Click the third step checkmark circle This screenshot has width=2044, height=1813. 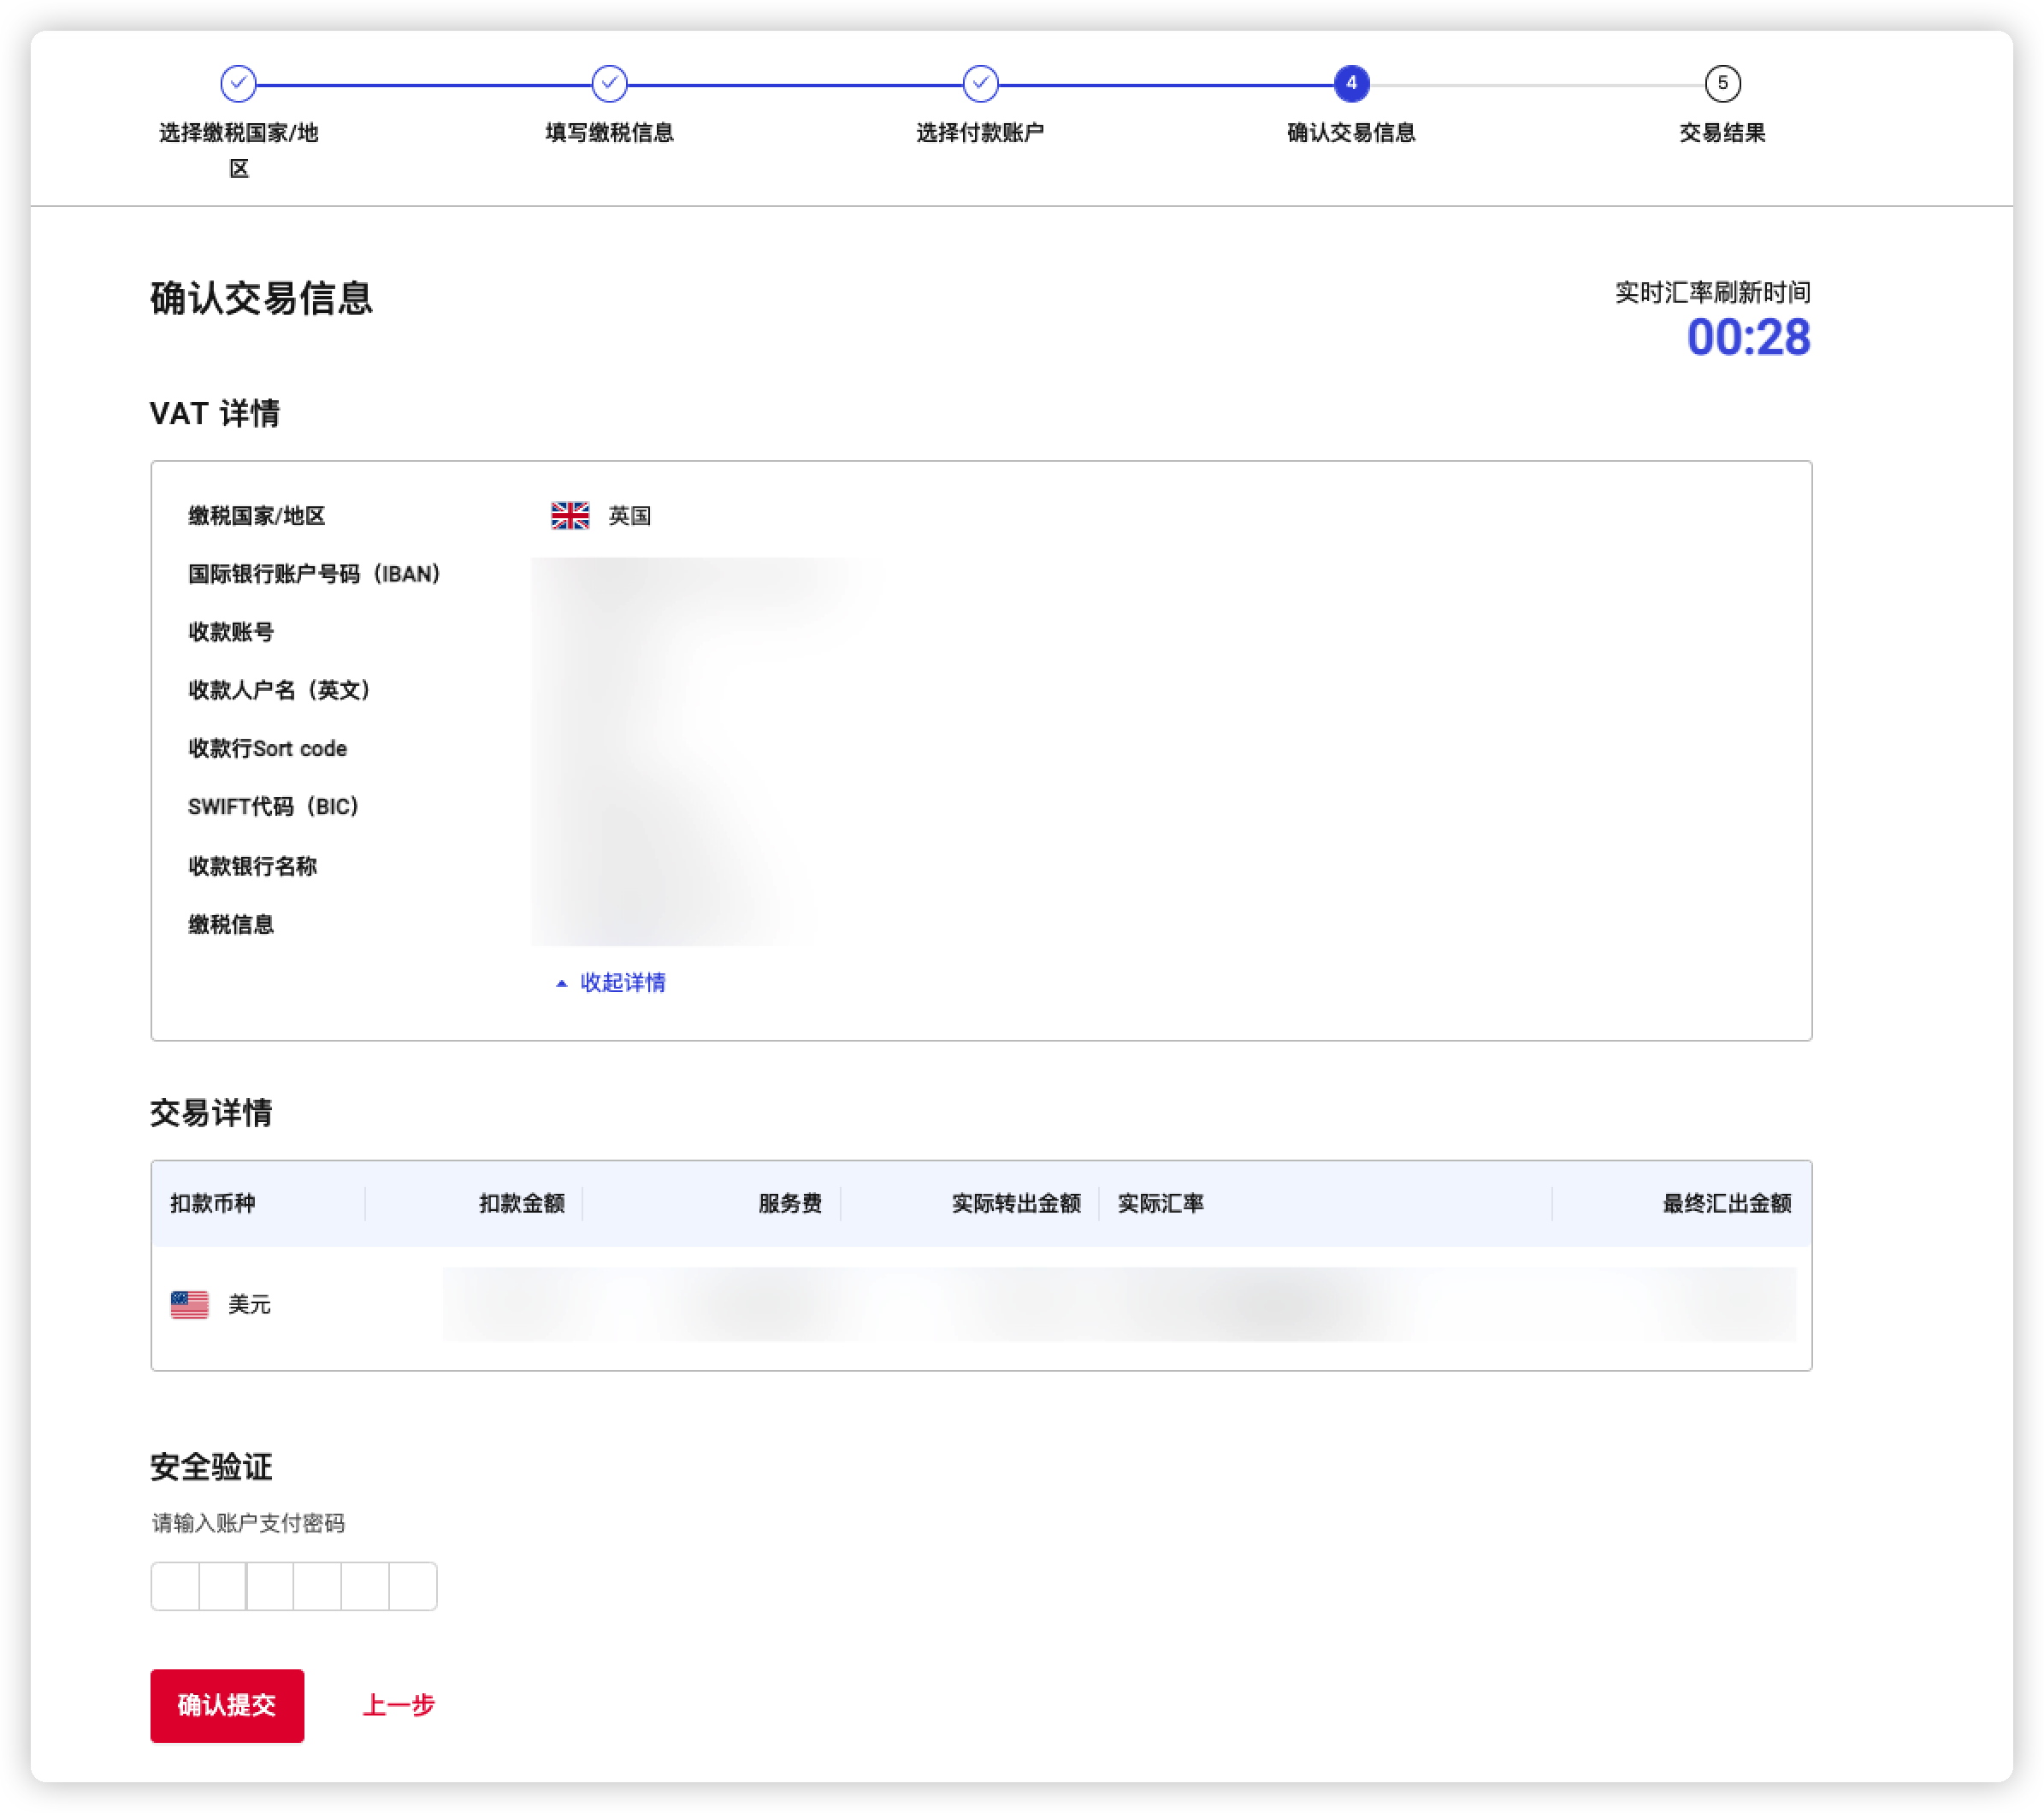click(980, 84)
